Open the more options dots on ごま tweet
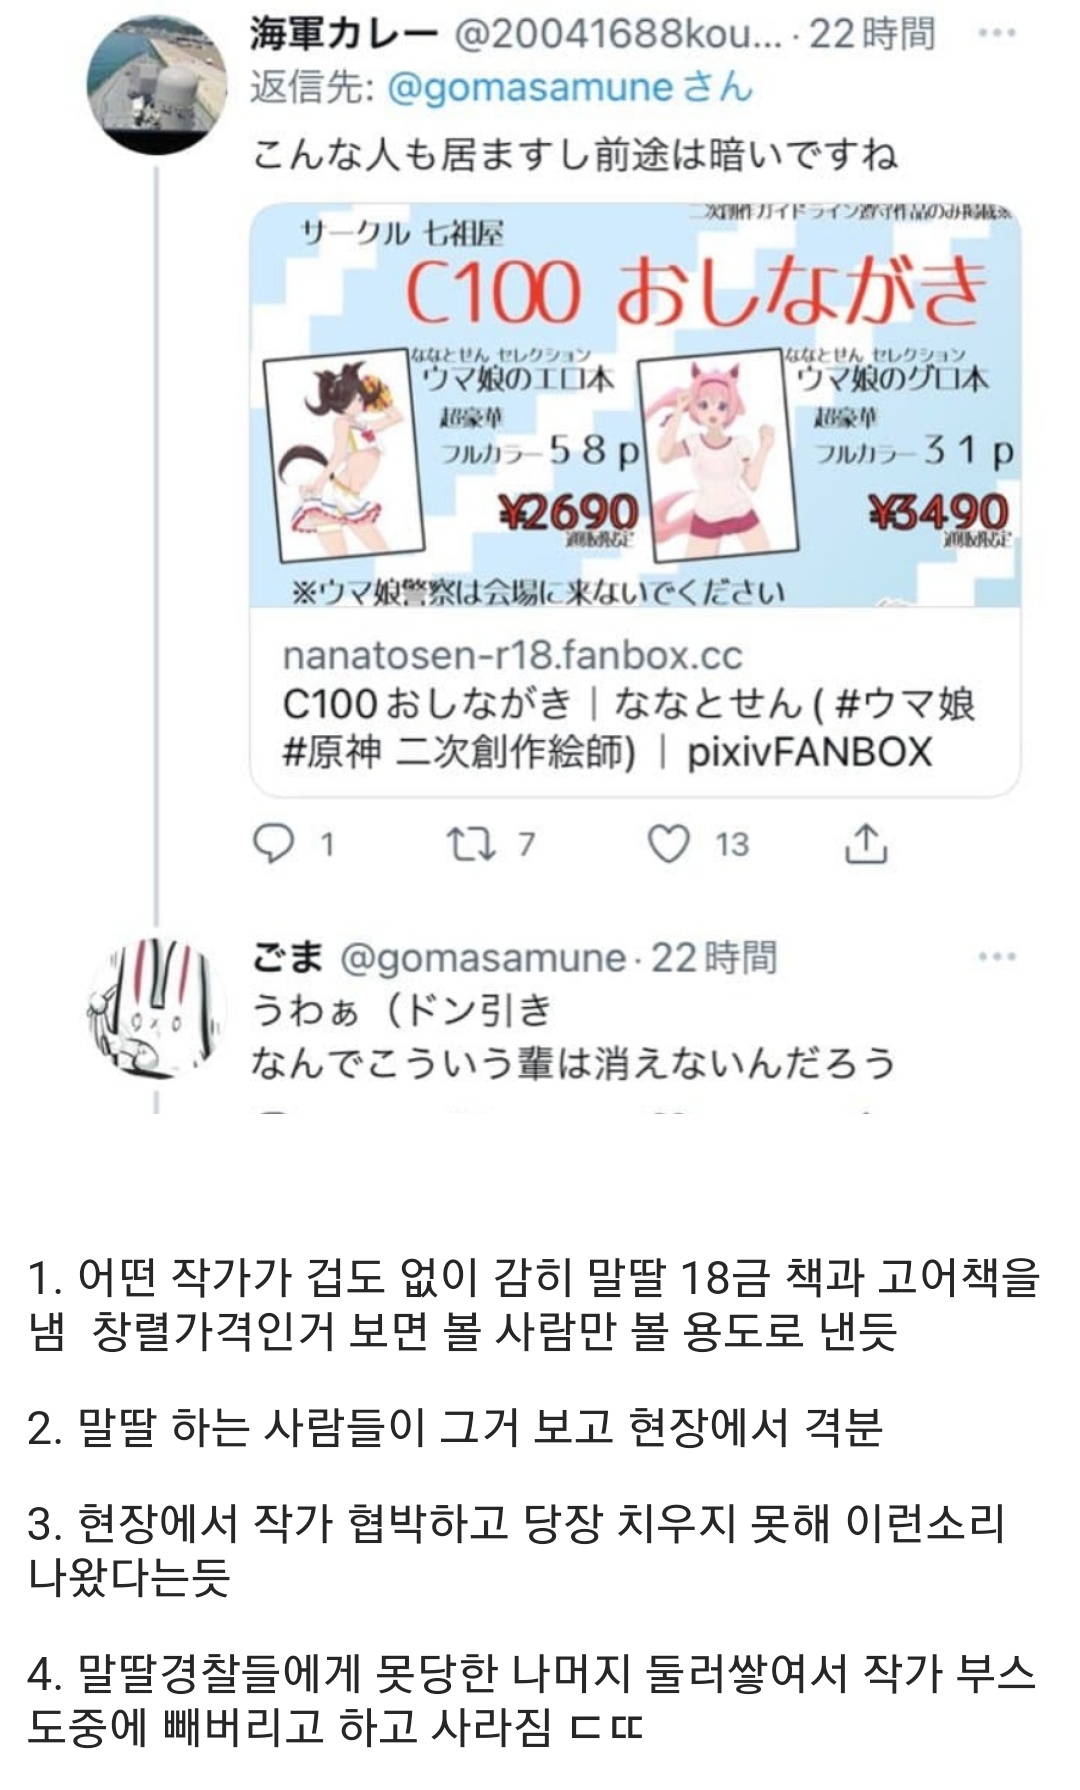This screenshot has height=1790, width=1080. pyautogui.click(x=996, y=957)
